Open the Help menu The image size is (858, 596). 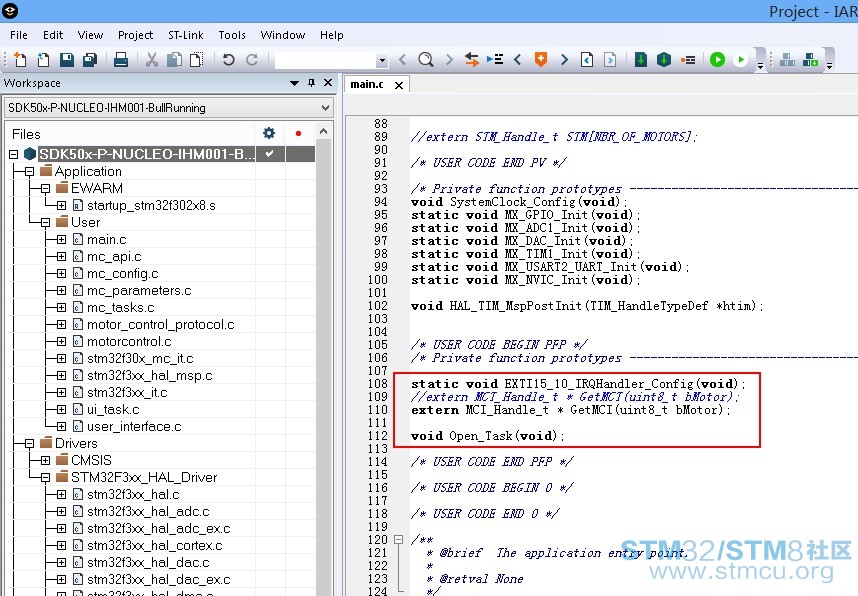(332, 35)
